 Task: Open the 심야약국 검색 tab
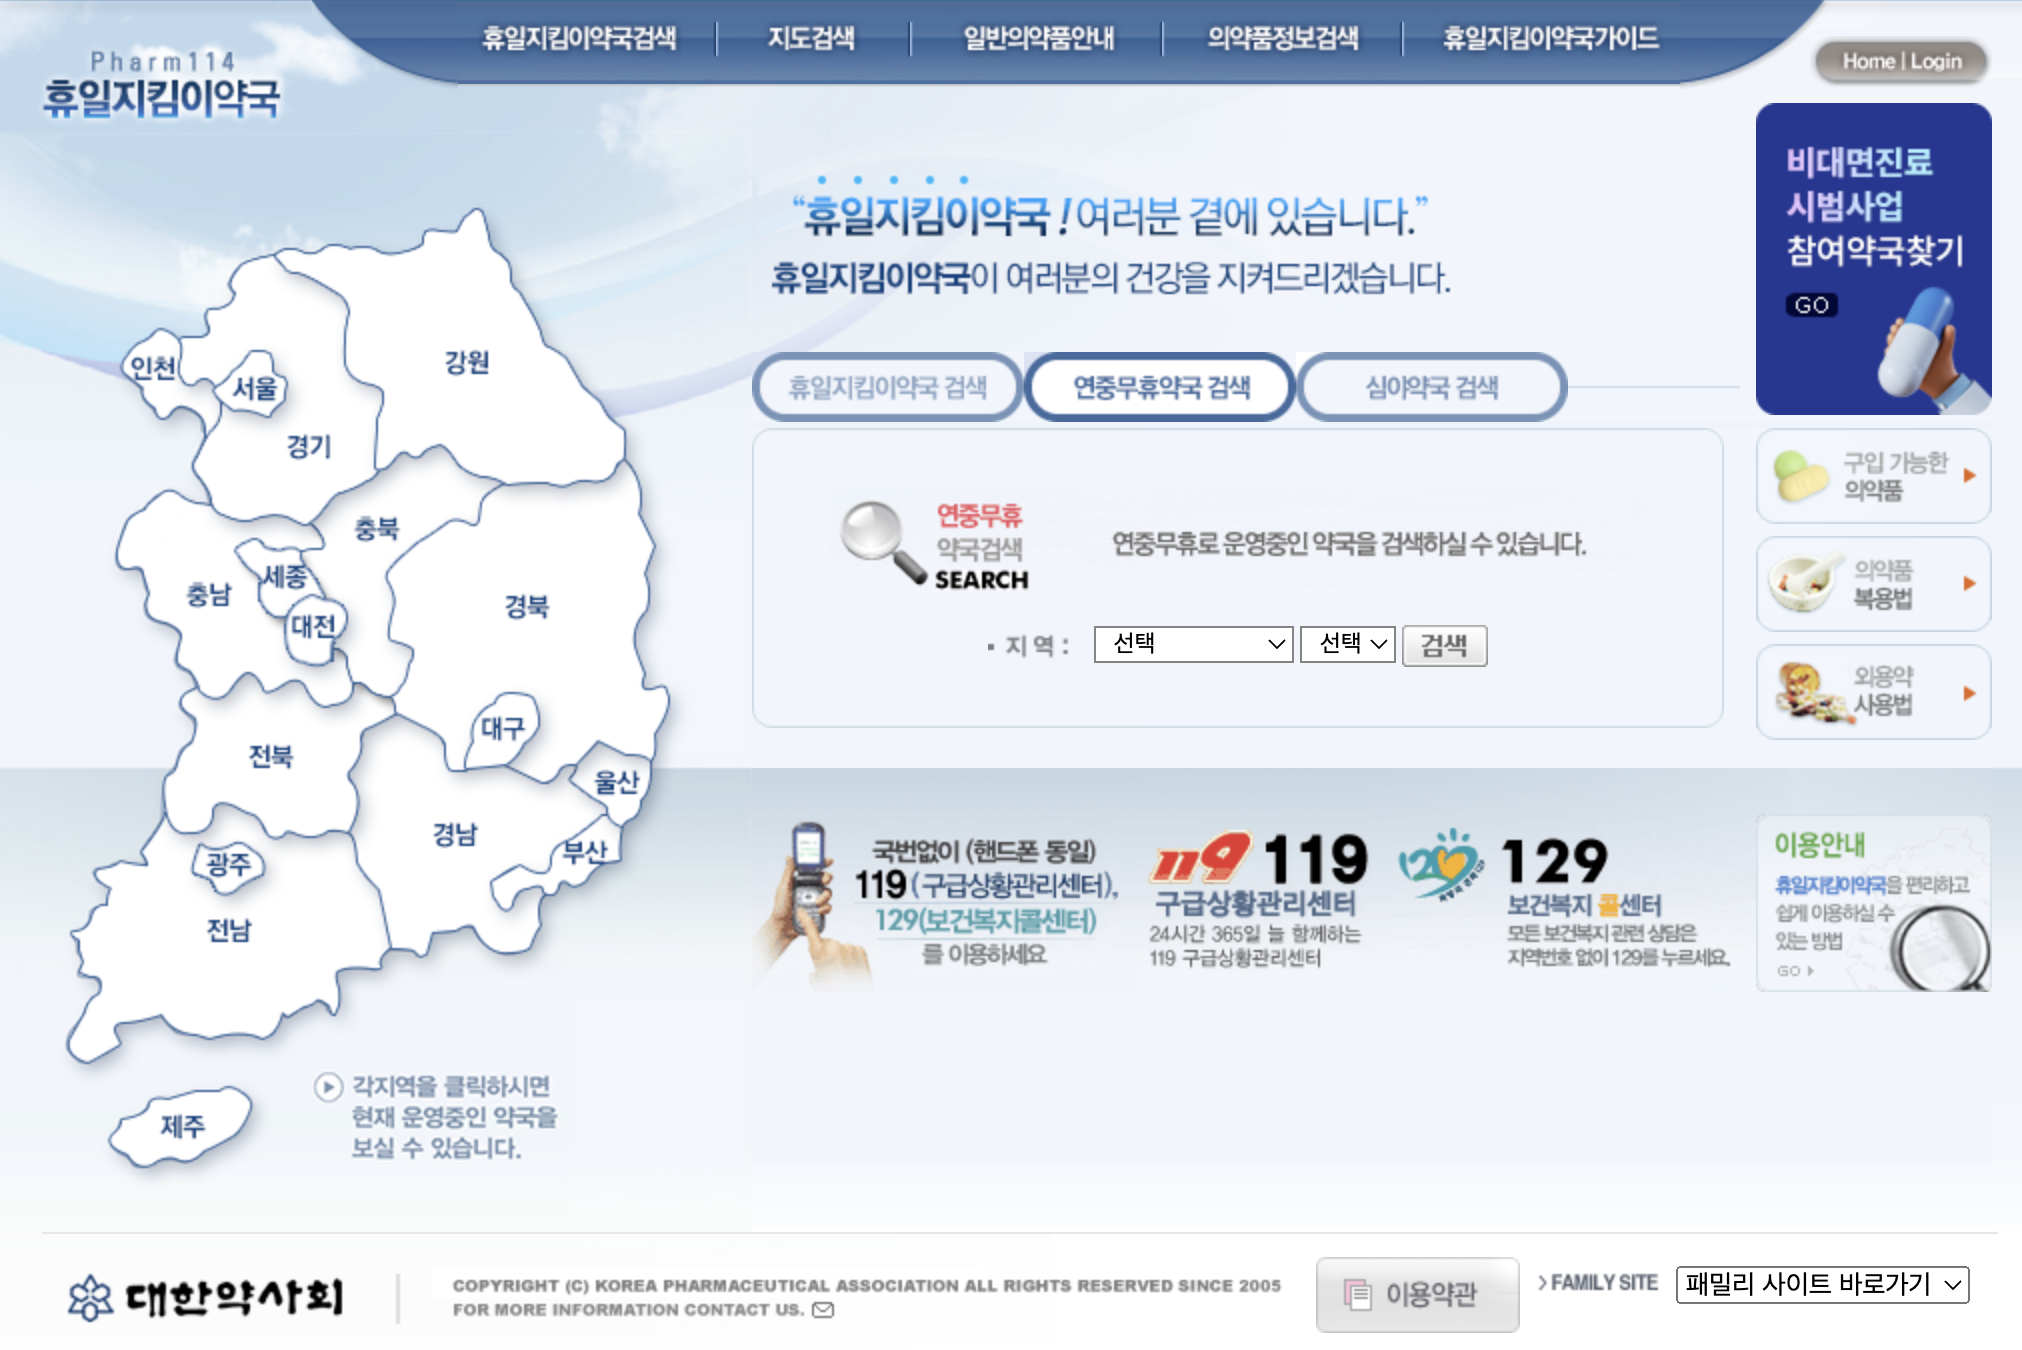[x=1430, y=388]
